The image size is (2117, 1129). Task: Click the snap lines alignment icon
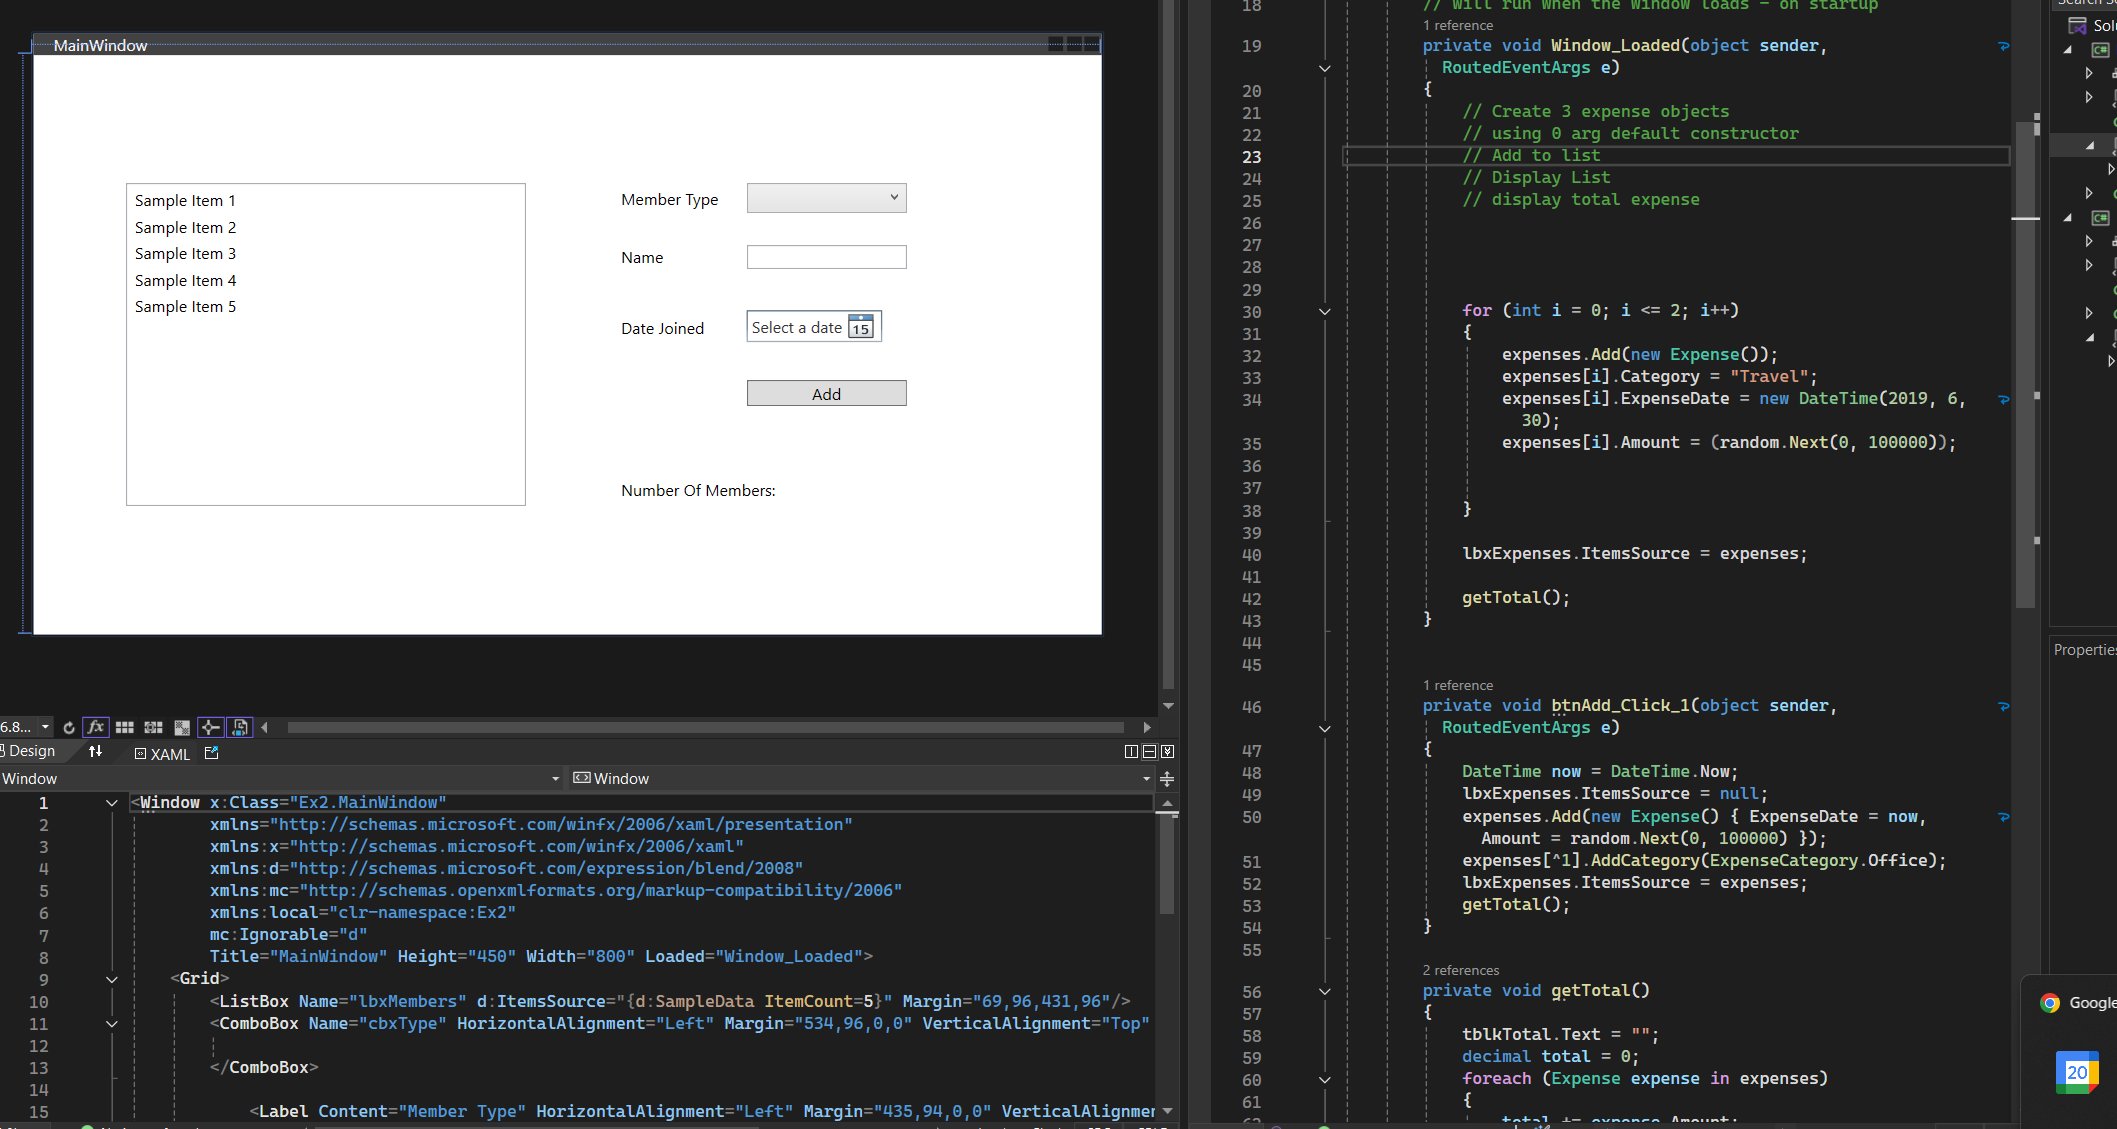211,728
